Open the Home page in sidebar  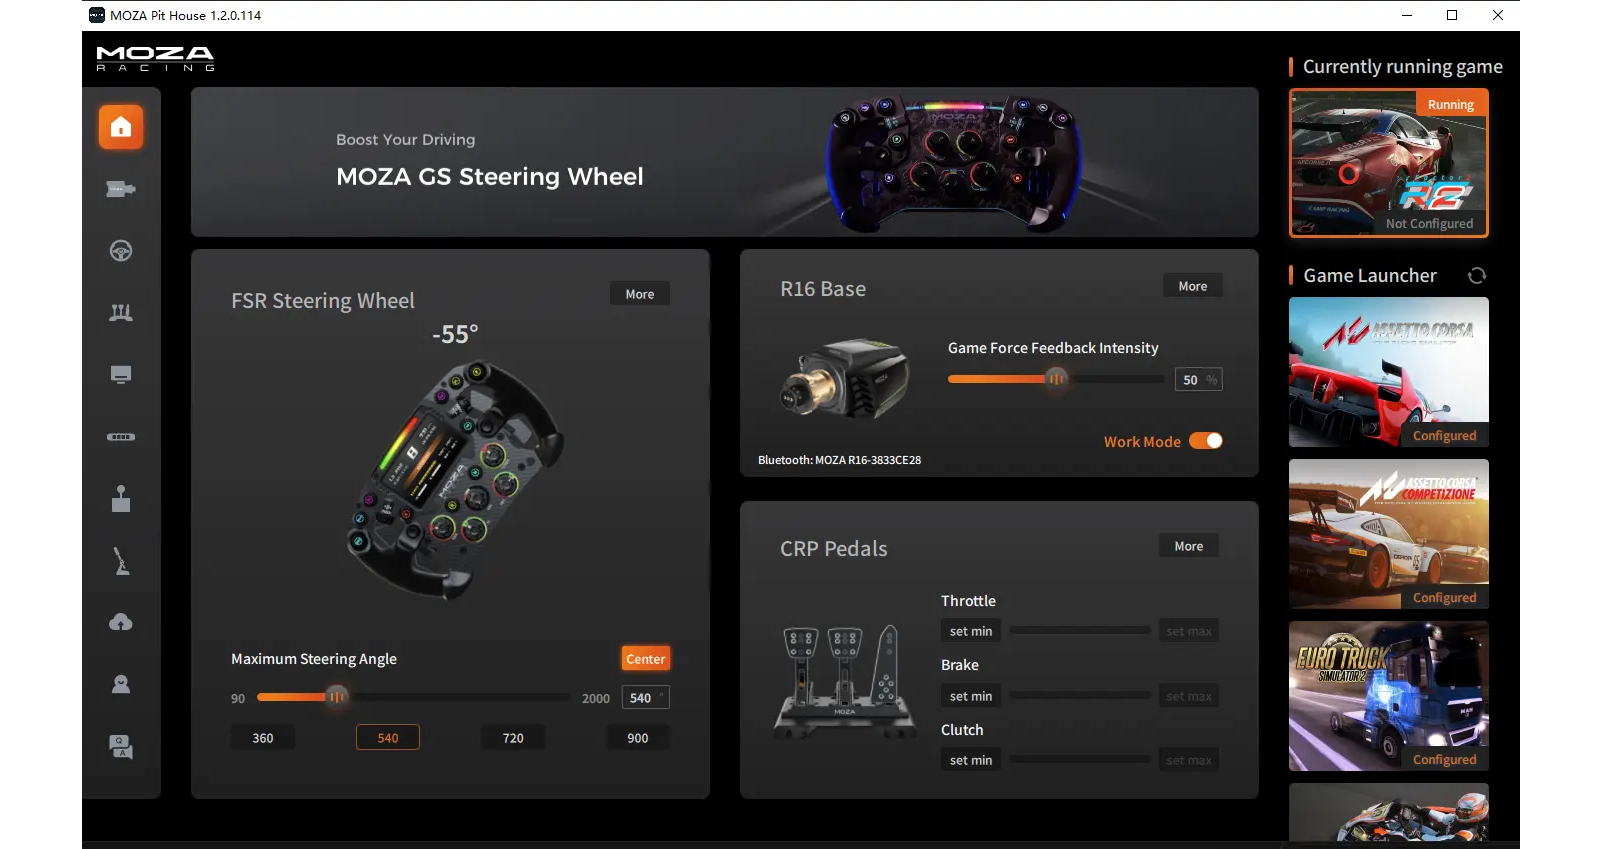121,127
